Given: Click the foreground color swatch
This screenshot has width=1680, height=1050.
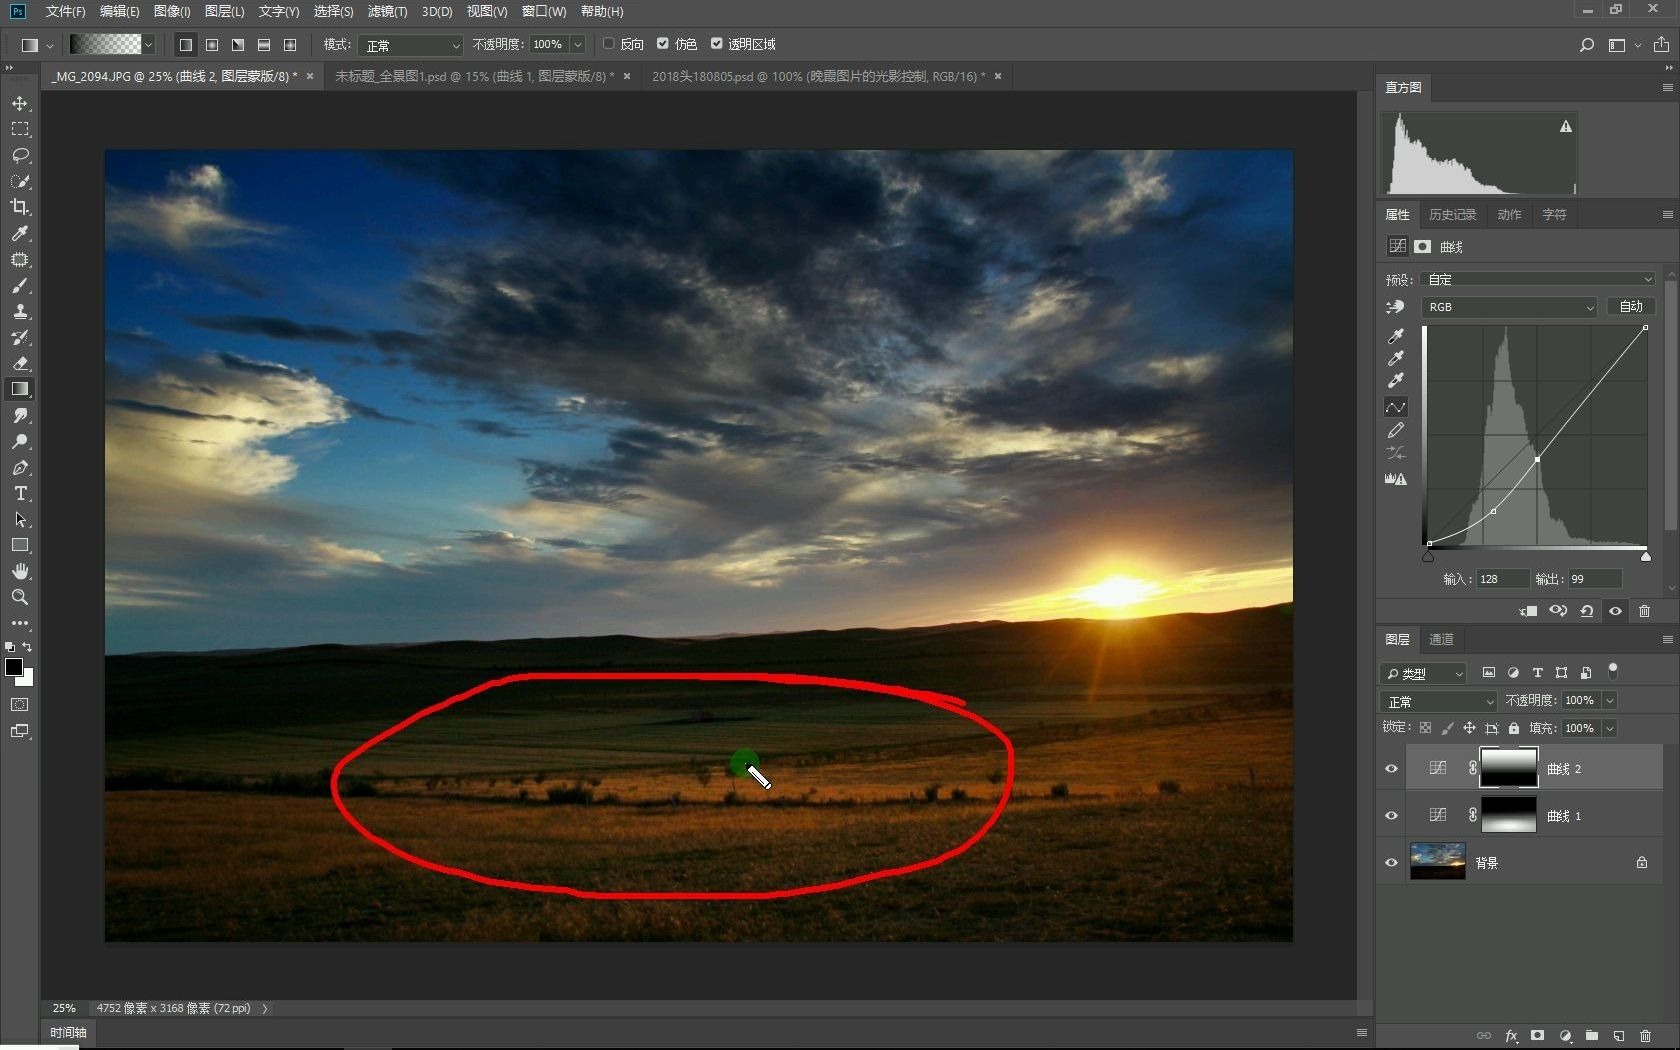Looking at the screenshot, I should pyautogui.click(x=14, y=667).
